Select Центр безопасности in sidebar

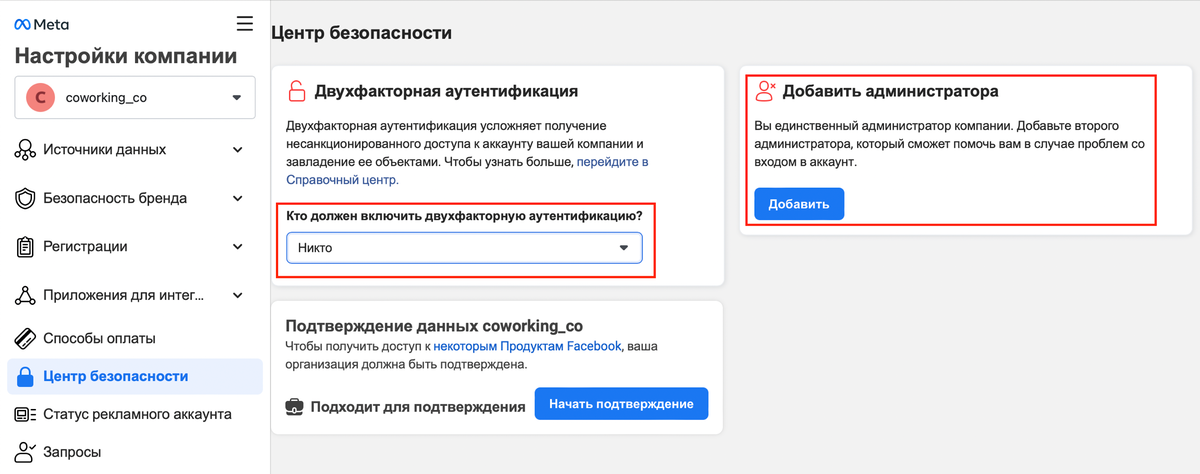[134, 376]
